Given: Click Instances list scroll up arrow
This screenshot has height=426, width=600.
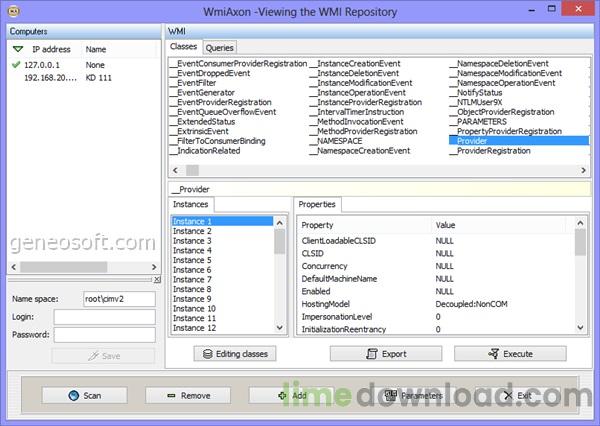Looking at the screenshot, I should pos(280,223).
